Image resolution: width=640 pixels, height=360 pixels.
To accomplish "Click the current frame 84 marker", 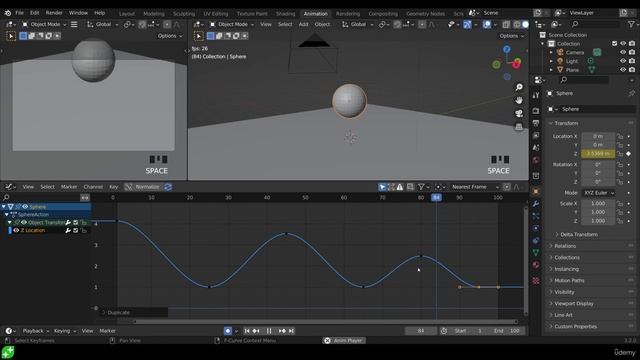I will [x=436, y=198].
